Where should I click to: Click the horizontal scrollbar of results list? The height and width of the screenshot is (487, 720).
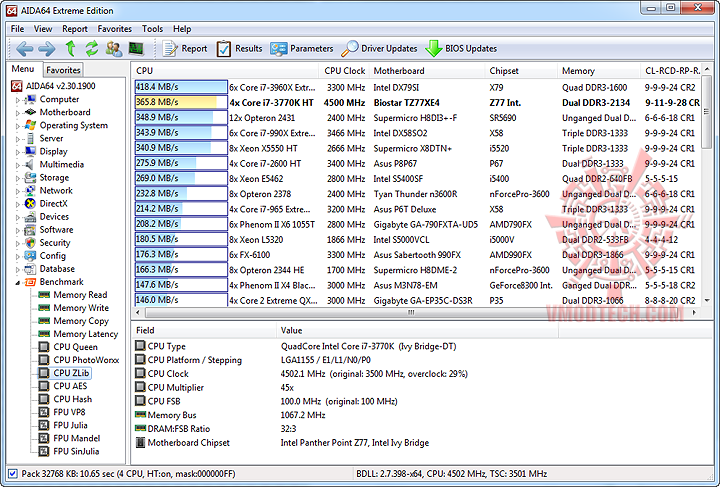pos(411,313)
